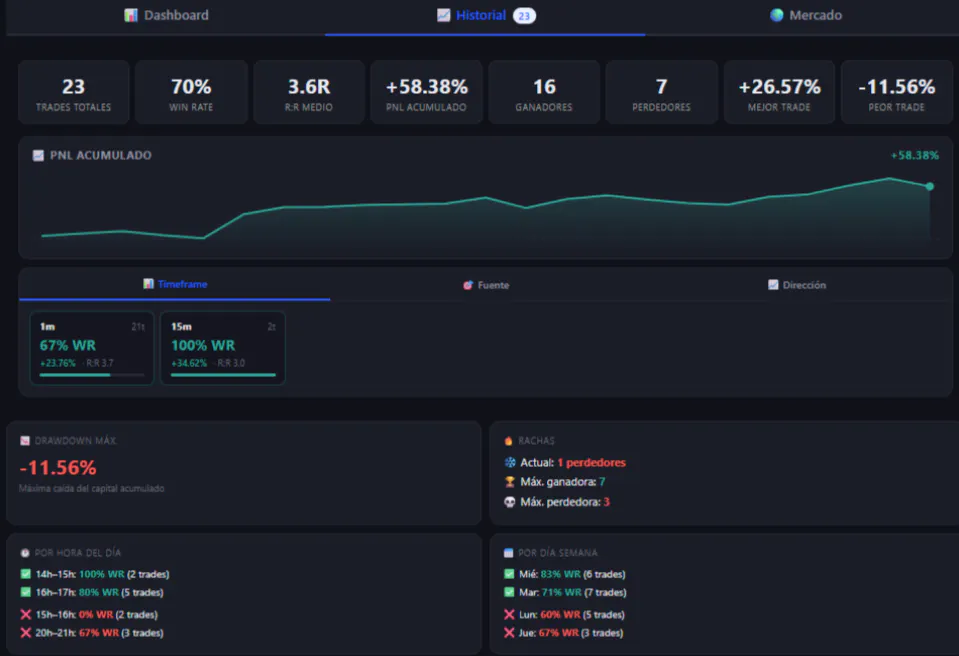Click the snowflake icon beside Actual
This screenshot has width=959, height=656.
pos(509,462)
